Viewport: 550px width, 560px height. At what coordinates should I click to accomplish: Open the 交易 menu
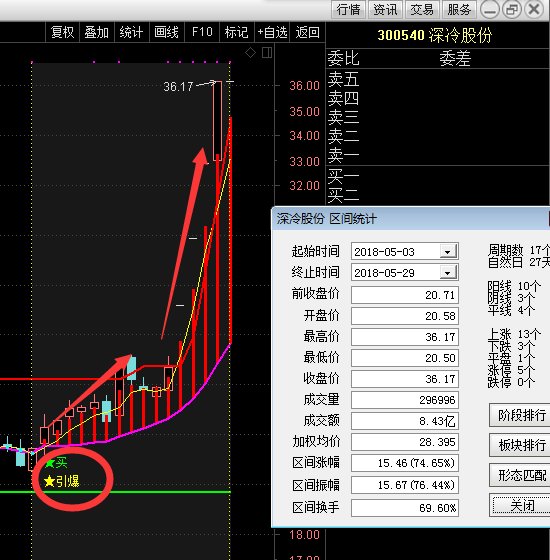click(422, 10)
